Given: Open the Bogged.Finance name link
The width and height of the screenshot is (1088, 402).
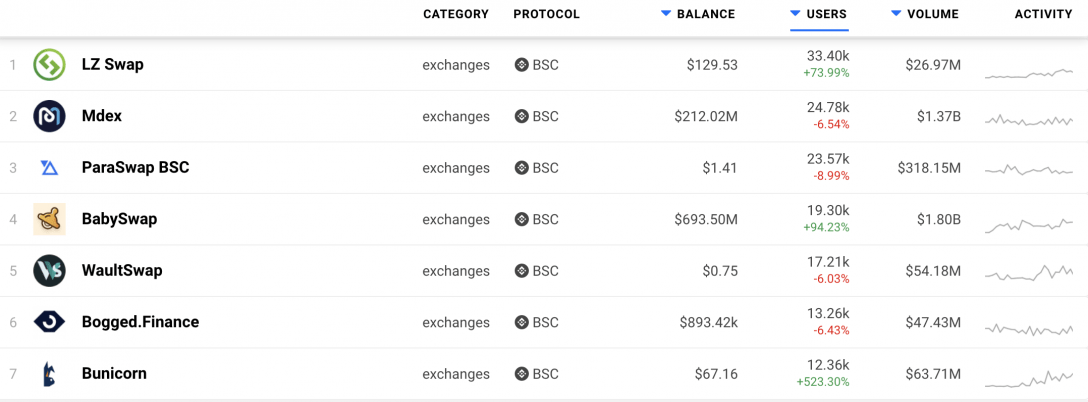Looking at the screenshot, I should [x=140, y=321].
